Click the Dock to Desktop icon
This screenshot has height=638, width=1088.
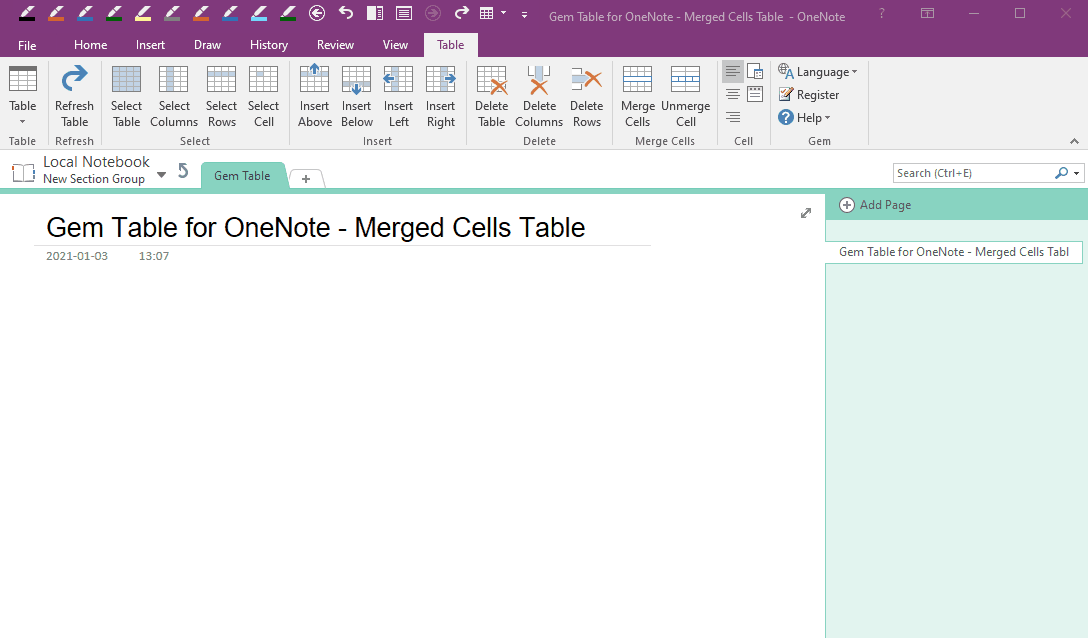tap(375, 13)
